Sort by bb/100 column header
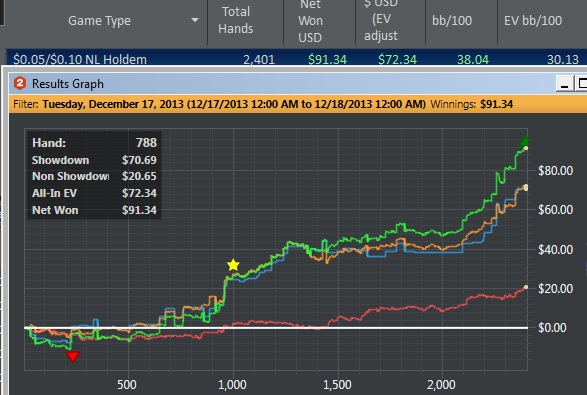The height and width of the screenshot is (395, 587). pyautogui.click(x=452, y=21)
